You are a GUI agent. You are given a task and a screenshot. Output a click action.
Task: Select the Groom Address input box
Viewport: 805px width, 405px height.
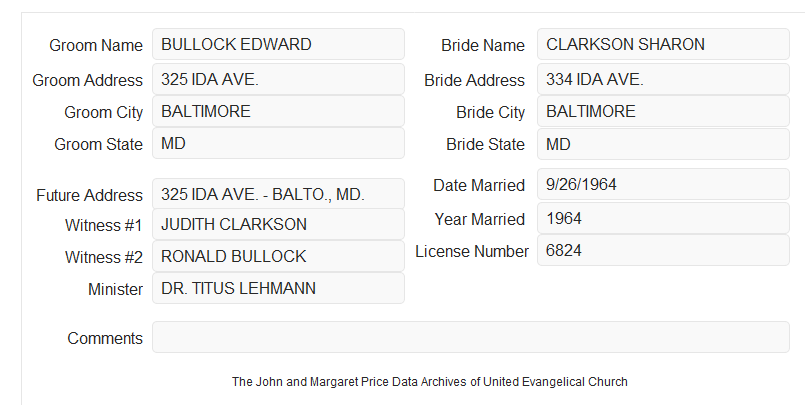click(x=278, y=79)
